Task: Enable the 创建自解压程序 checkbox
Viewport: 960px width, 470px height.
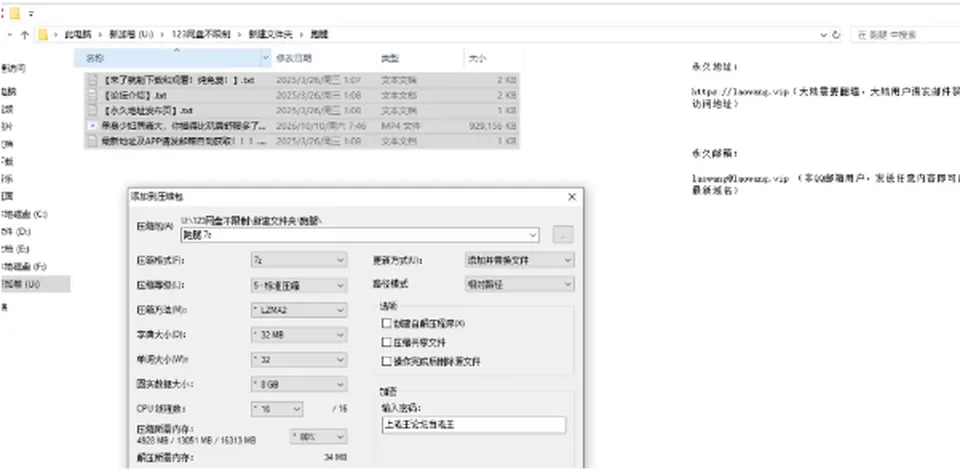Action: [x=386, y=323]
